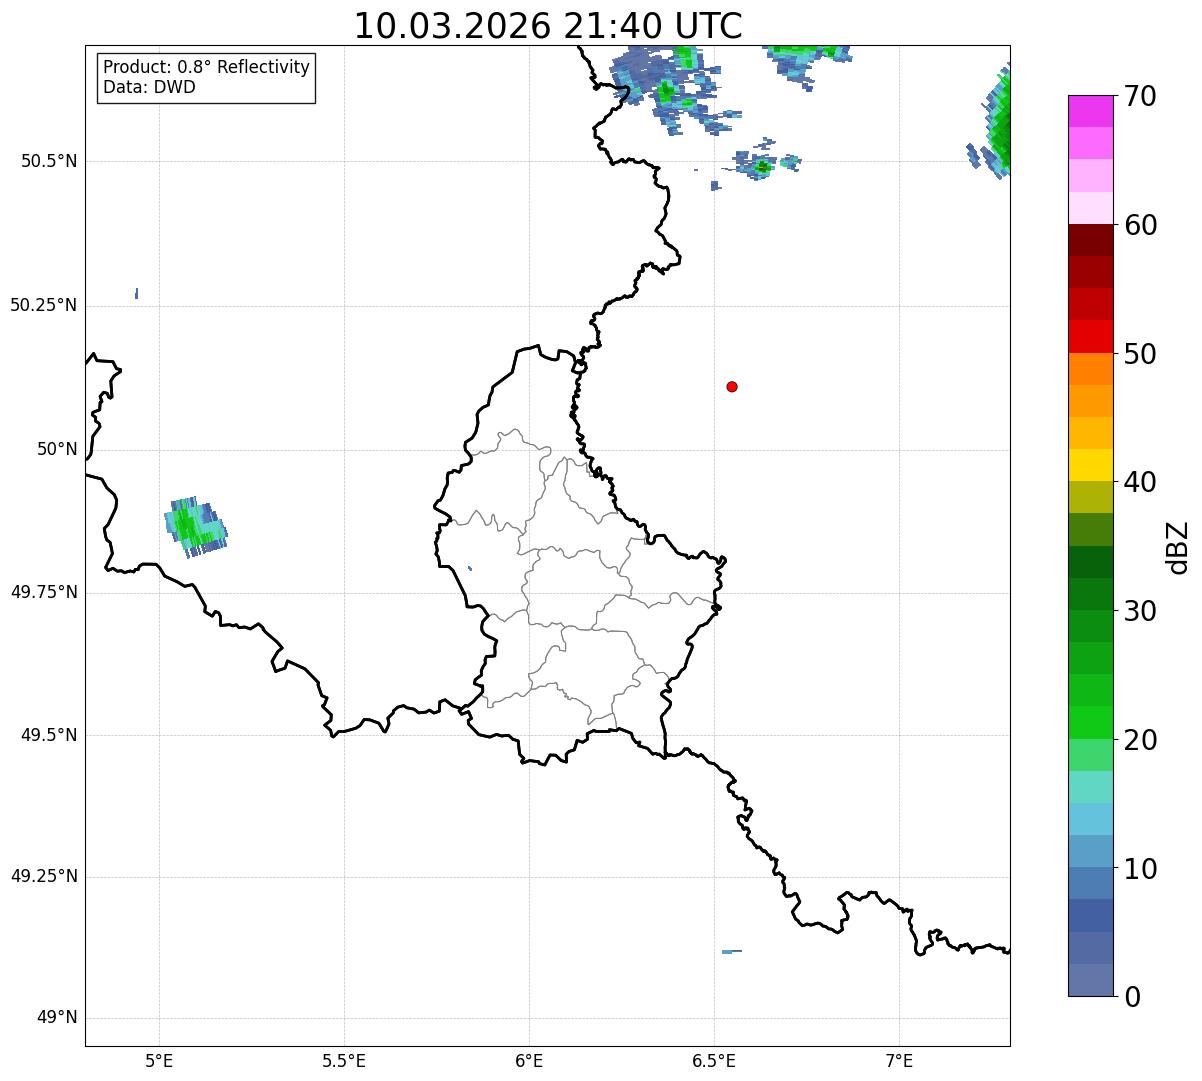The height and width of the screenshot is (1081, 1202).
Task: Click the 50.5°N latitude label
Action: point(48,161)
